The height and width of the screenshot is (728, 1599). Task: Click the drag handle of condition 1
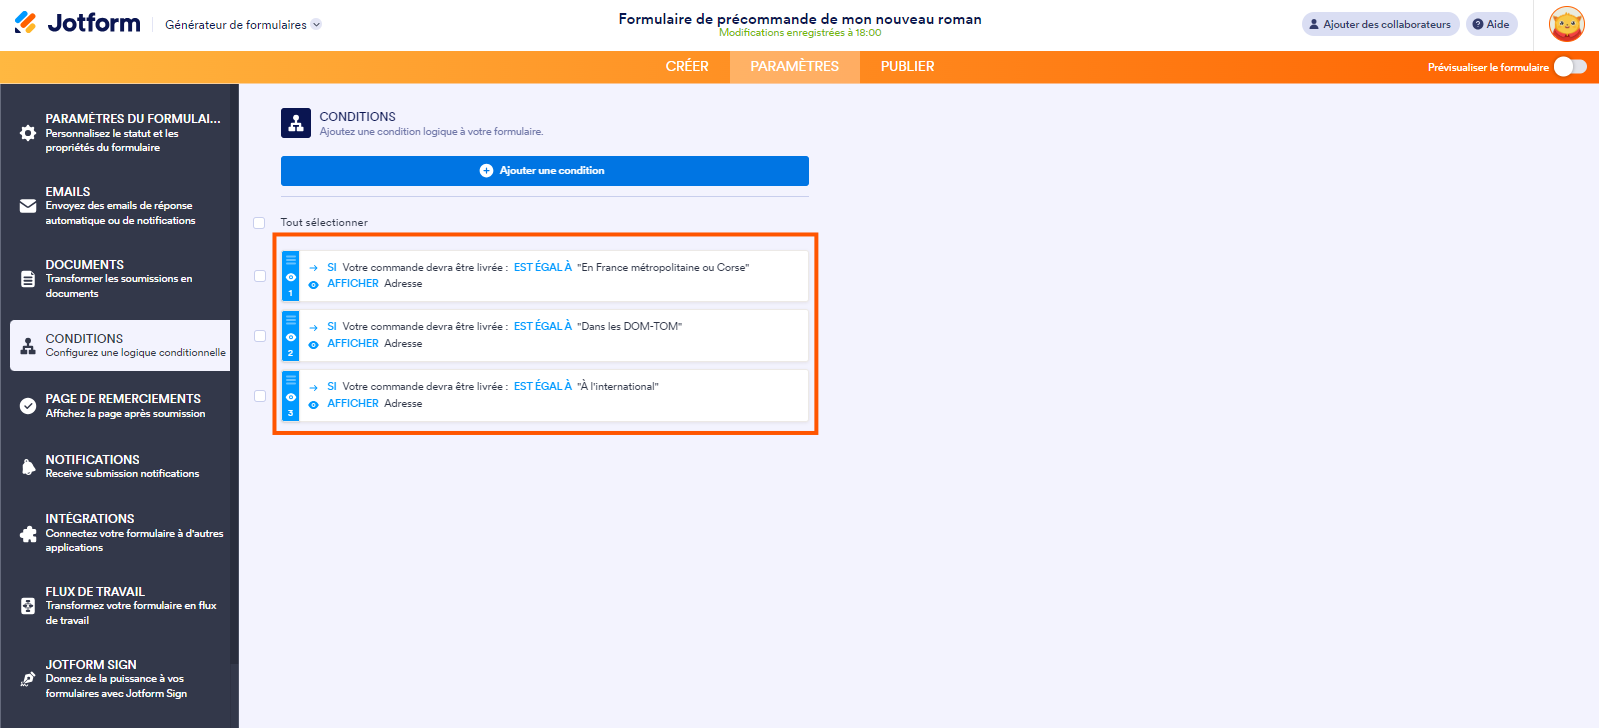click(x=291, y=260)
